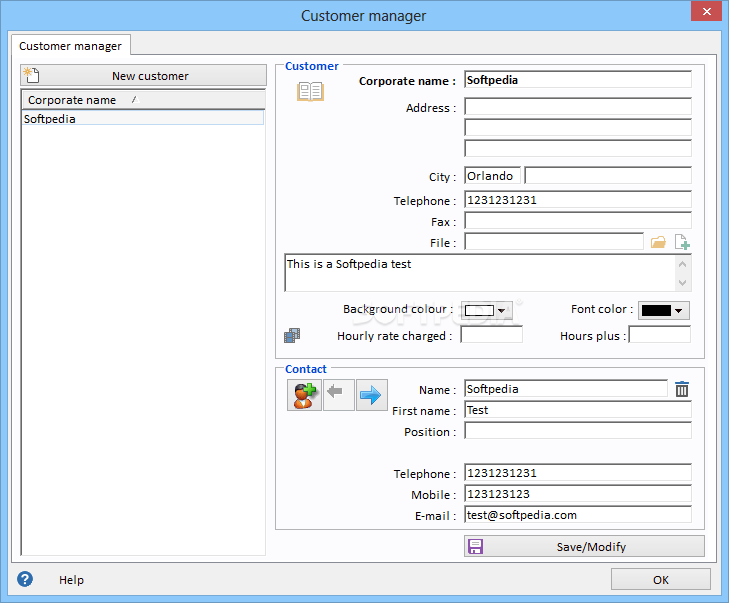Click the File path input field
729x603 pixels.
click(x=554, y=242)
